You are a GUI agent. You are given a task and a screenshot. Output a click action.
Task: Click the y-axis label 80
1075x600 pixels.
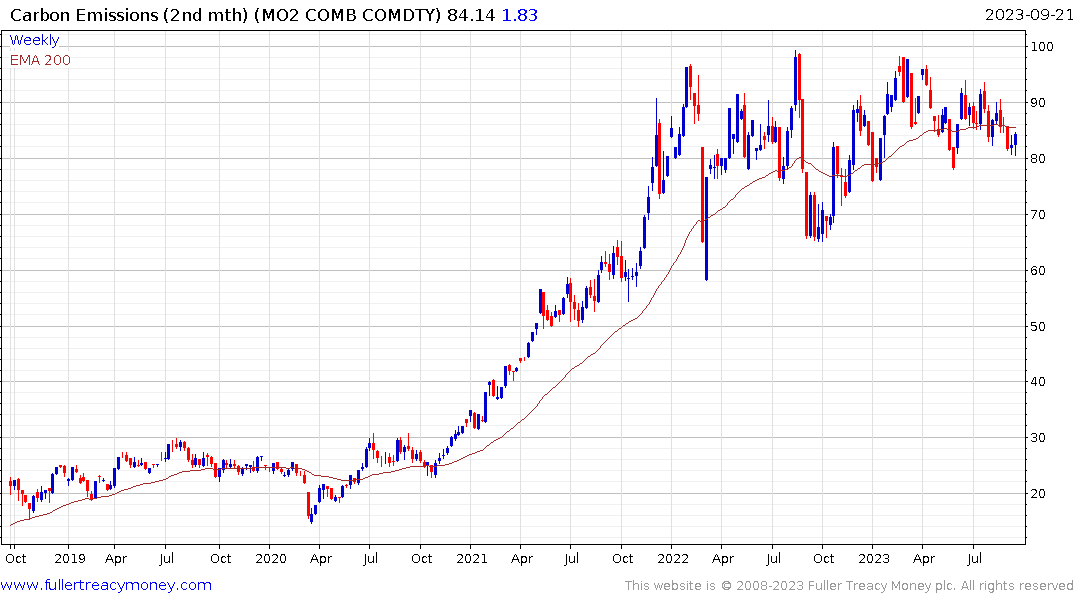pyautogui.click(x=1038, y=158)
